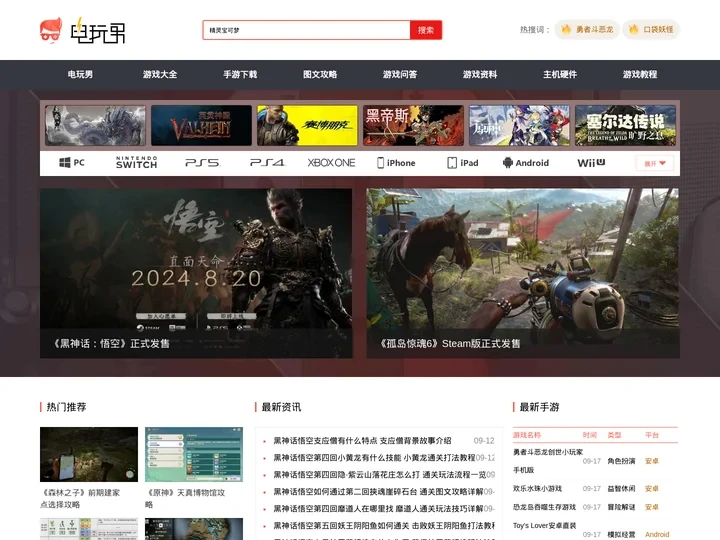Click the 电玩男 site logo

pos(83,30)
